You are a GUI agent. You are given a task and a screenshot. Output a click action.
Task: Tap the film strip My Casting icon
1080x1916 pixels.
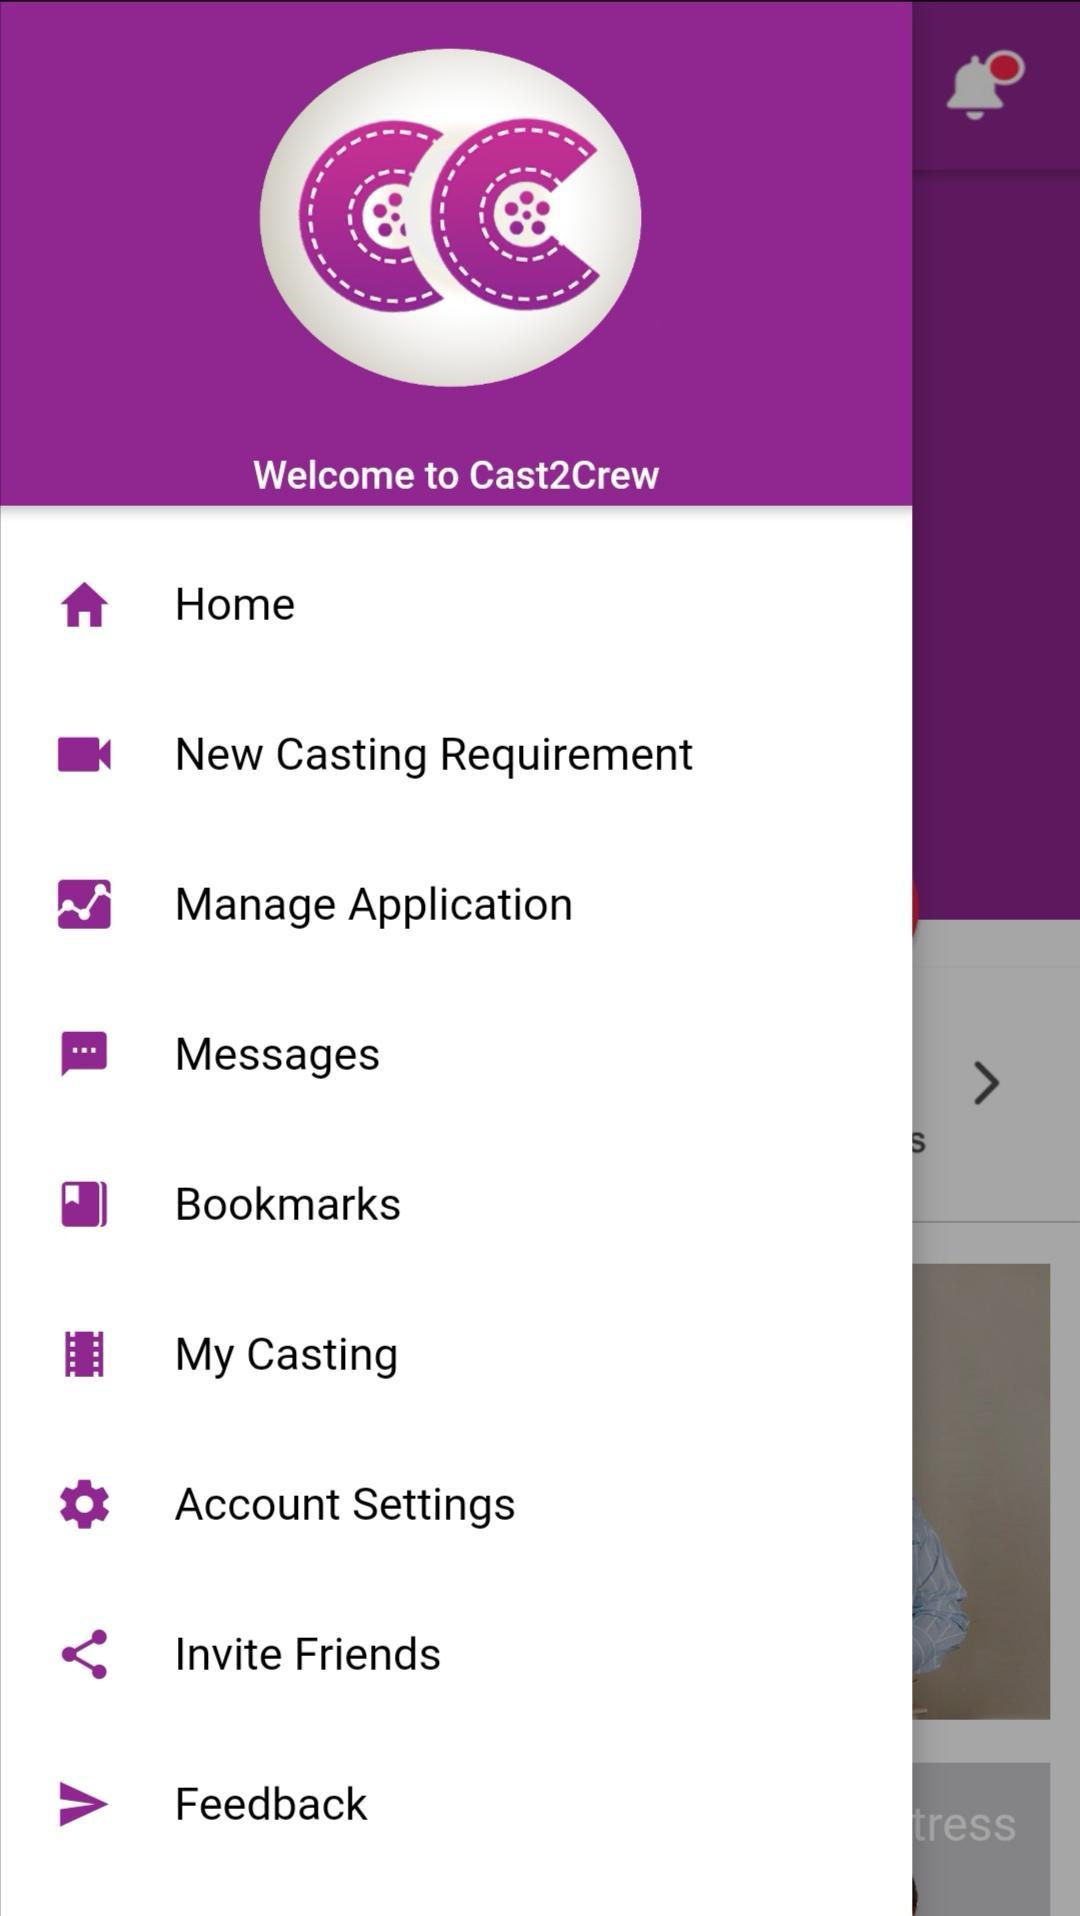point(84,1354)
